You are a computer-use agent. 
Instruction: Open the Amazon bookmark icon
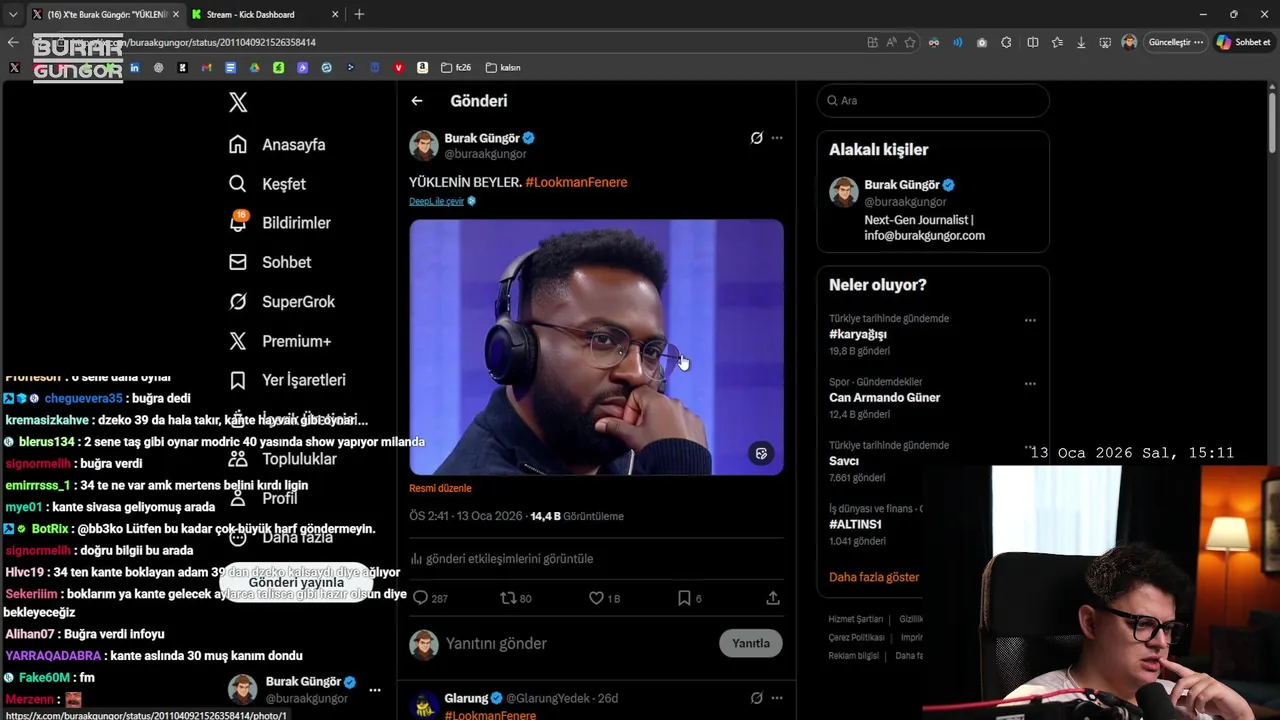pyautogui.click(x=423, y=67)
